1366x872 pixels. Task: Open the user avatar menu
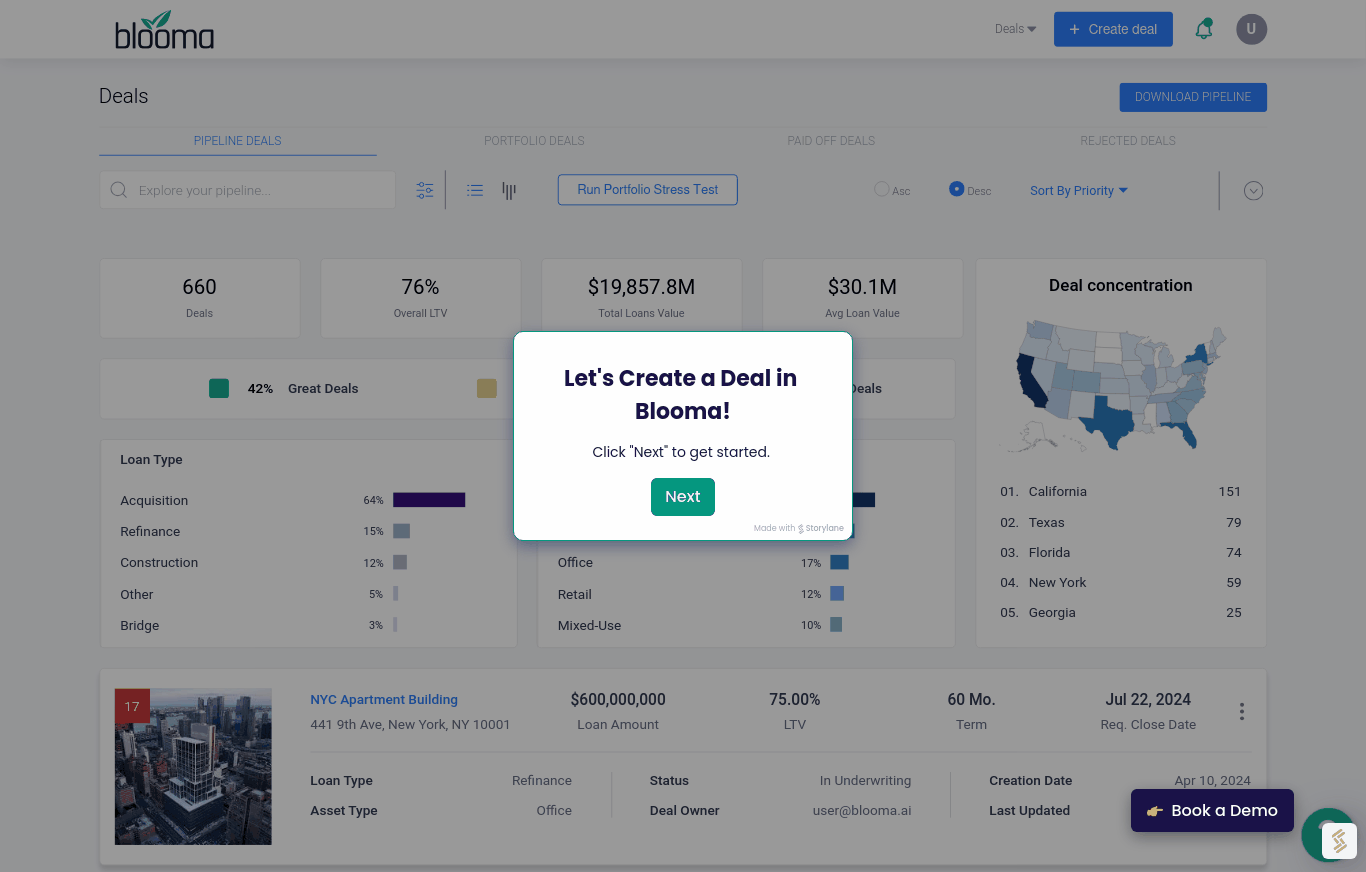pos(1251,29)
